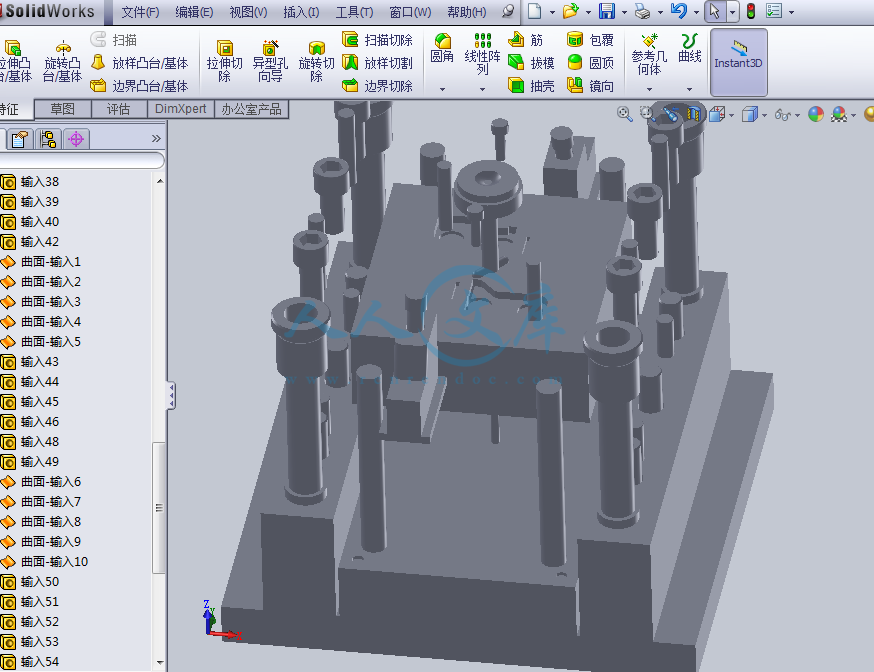Expand the Linear Pattern dropdown arrow
The height and width of the screenshot is (672, 874).
pos(482,89)
